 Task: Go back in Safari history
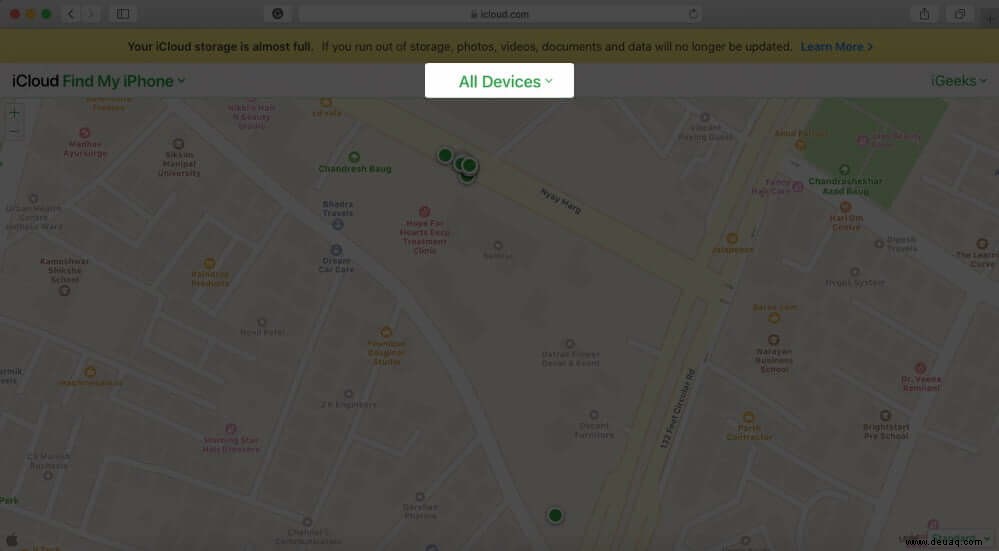[71, 13]
